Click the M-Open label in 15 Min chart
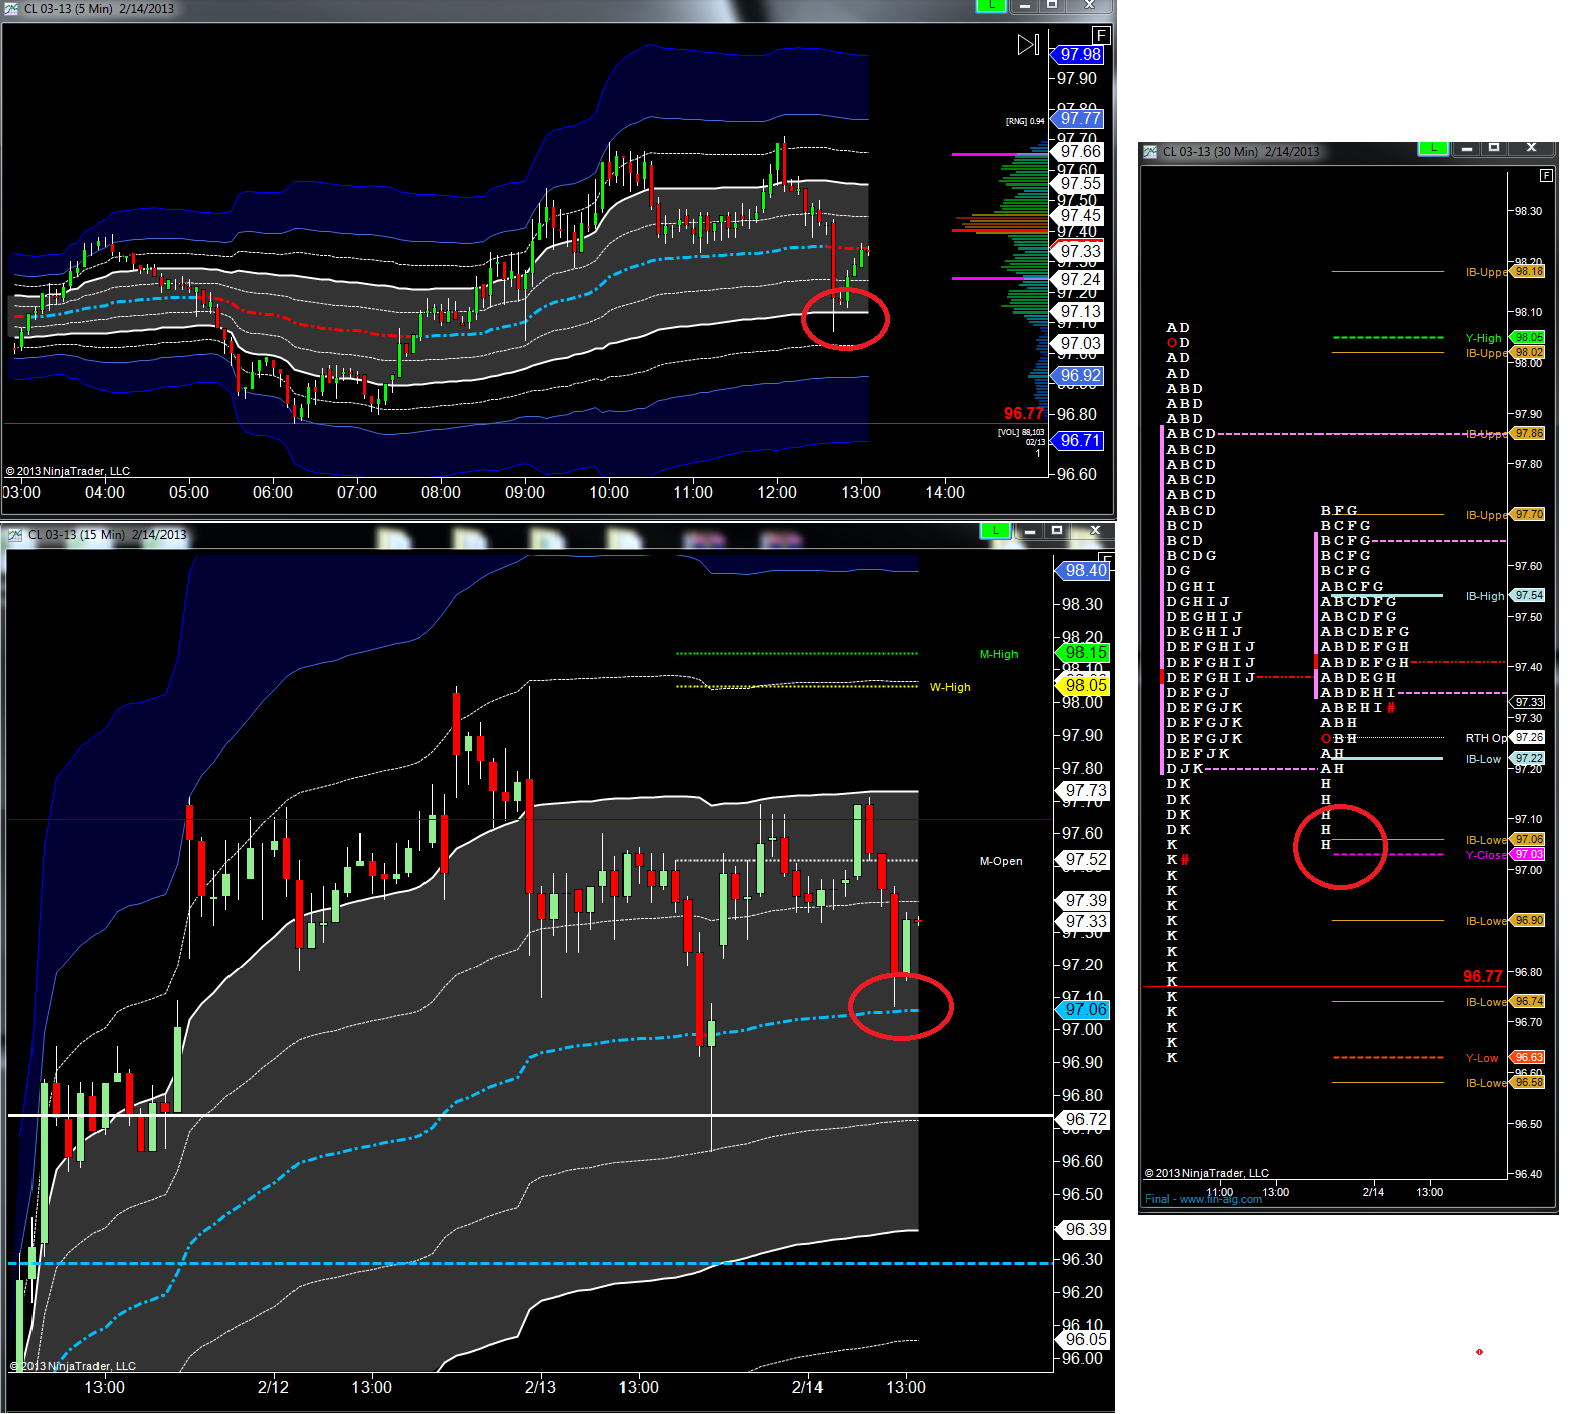 click(x=1001, y=861)
